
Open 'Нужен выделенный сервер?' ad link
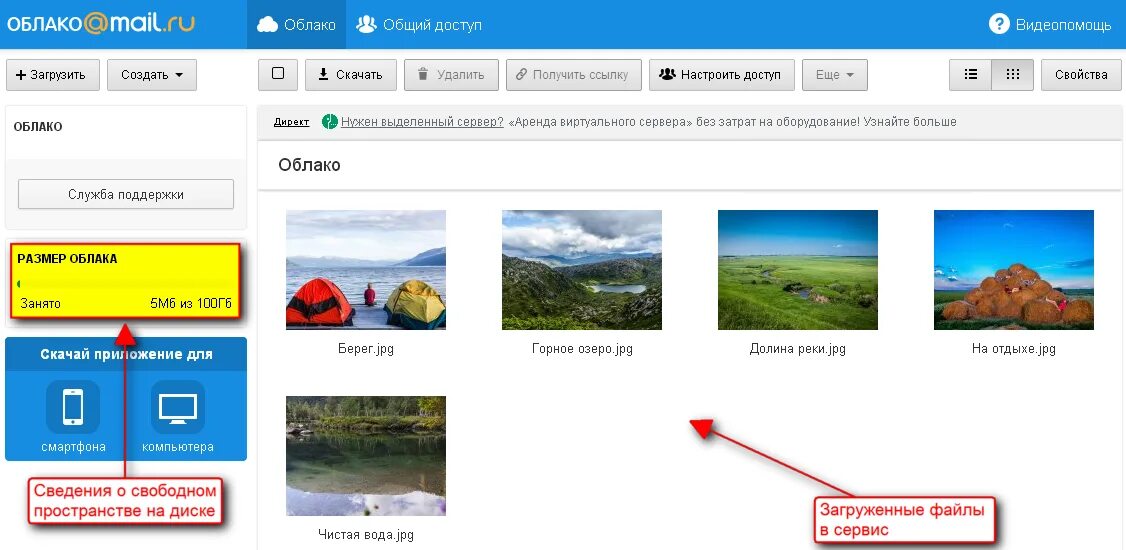pyautogui.click(x=422, y=122)
